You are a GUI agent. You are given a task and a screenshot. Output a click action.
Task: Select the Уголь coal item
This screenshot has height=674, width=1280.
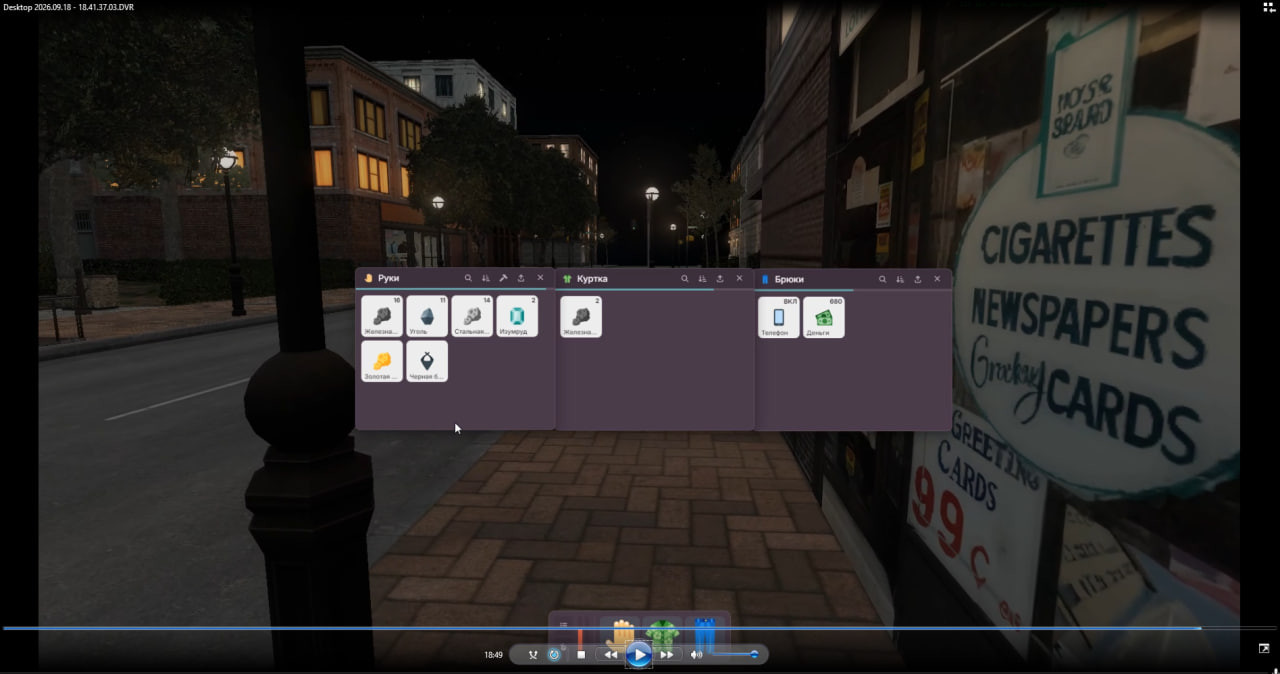coord(427,316)
